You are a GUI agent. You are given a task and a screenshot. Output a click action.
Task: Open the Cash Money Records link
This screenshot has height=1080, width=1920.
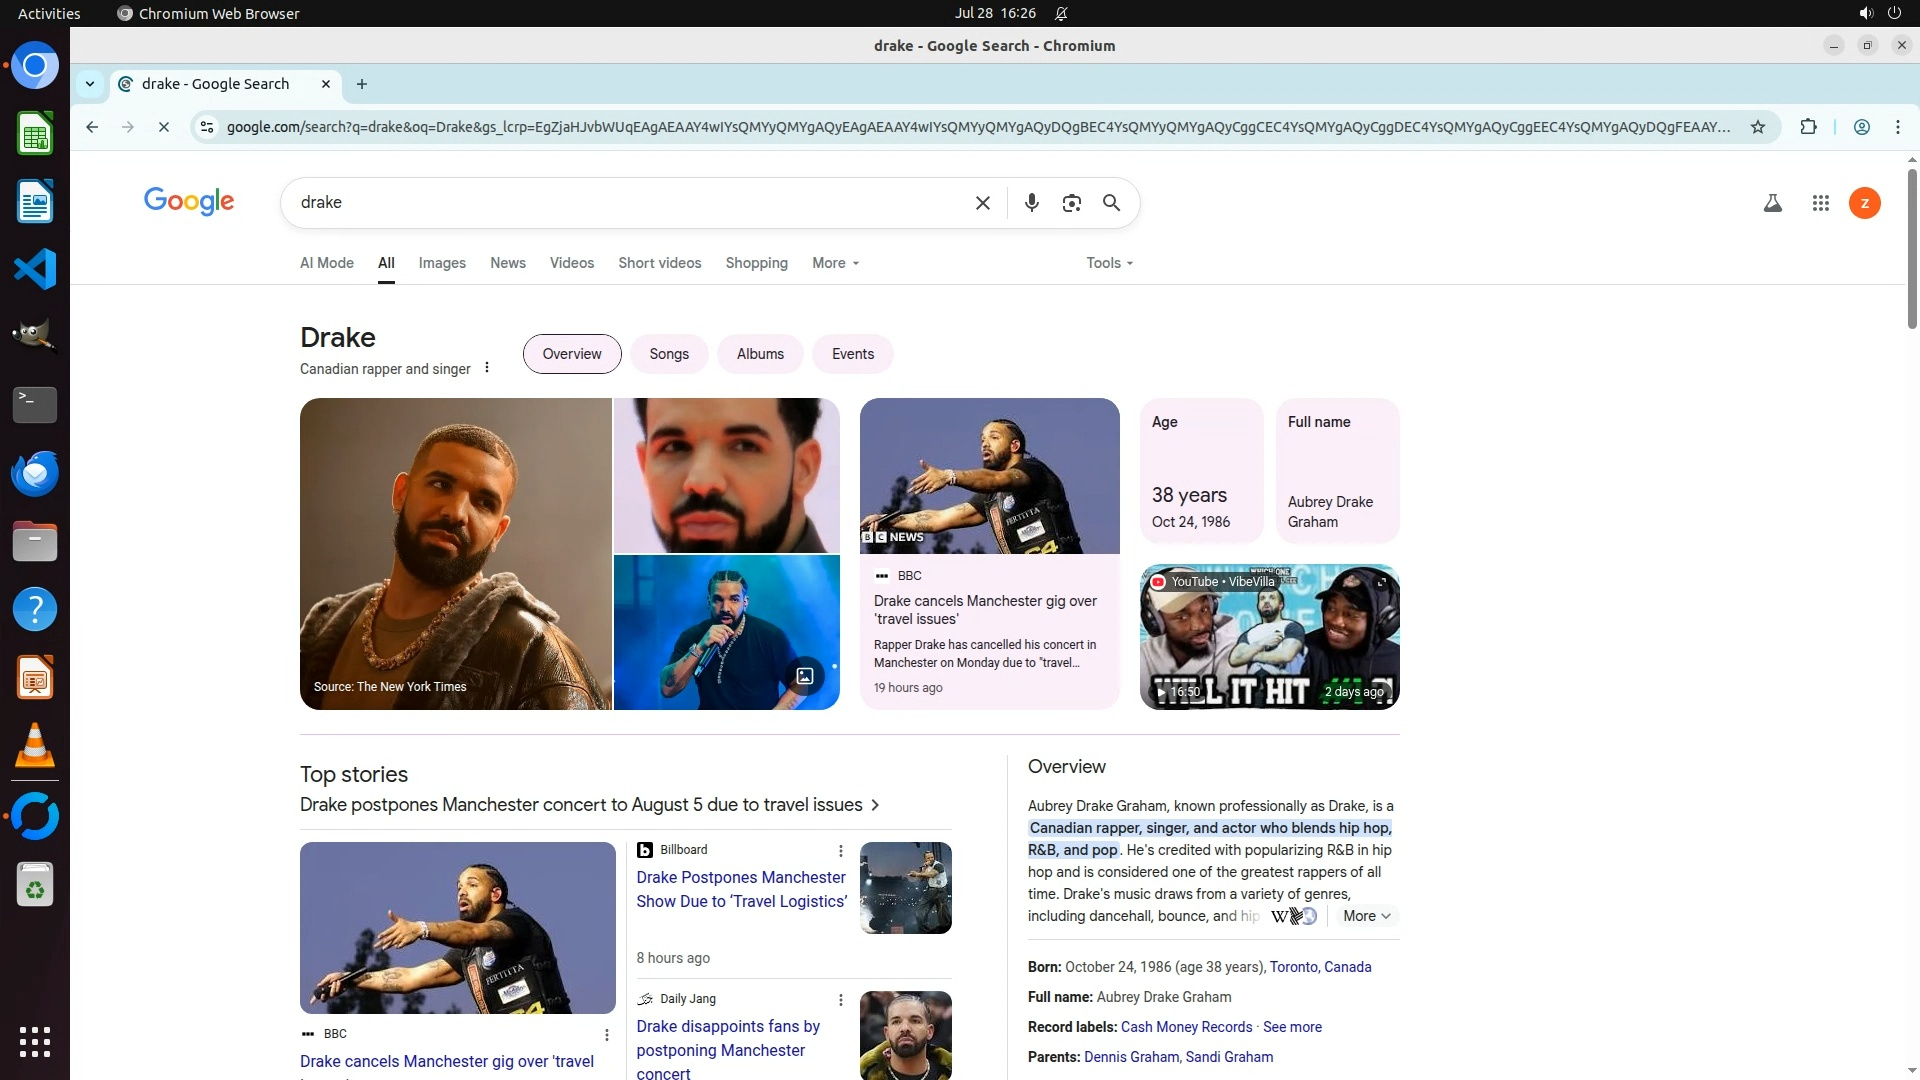(1186, 1027)
